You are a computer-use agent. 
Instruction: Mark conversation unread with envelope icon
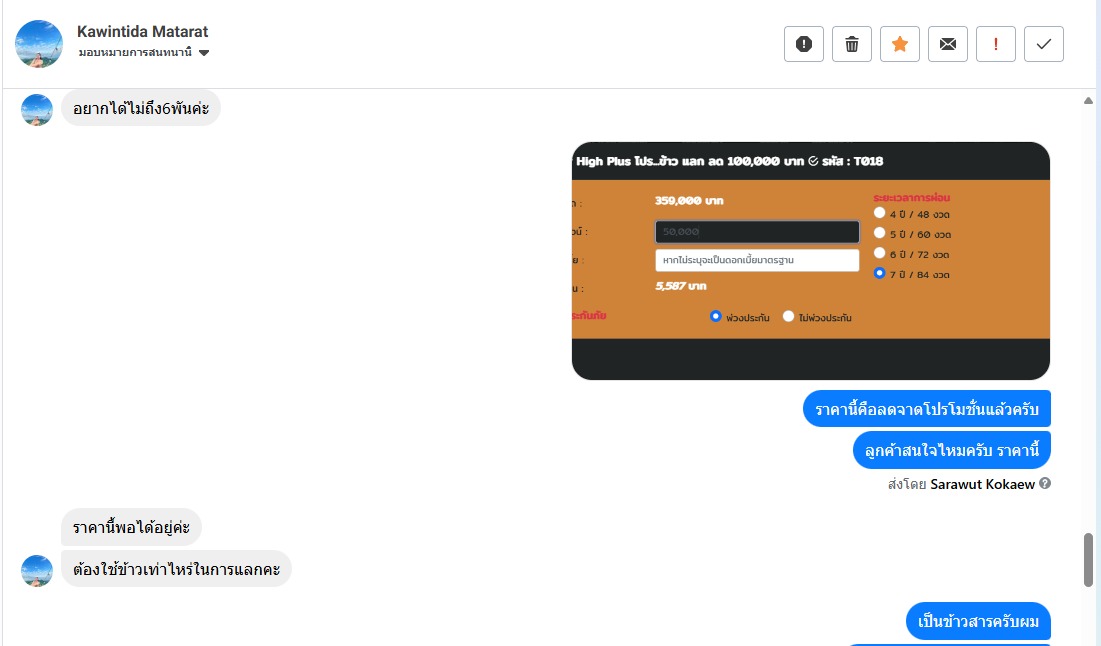pyautogui.click(x=948, y=44)
